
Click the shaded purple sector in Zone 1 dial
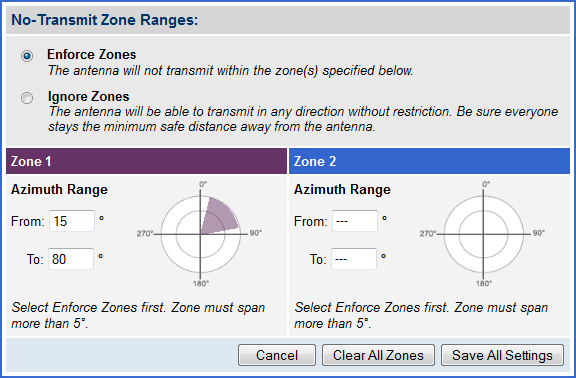219,218
